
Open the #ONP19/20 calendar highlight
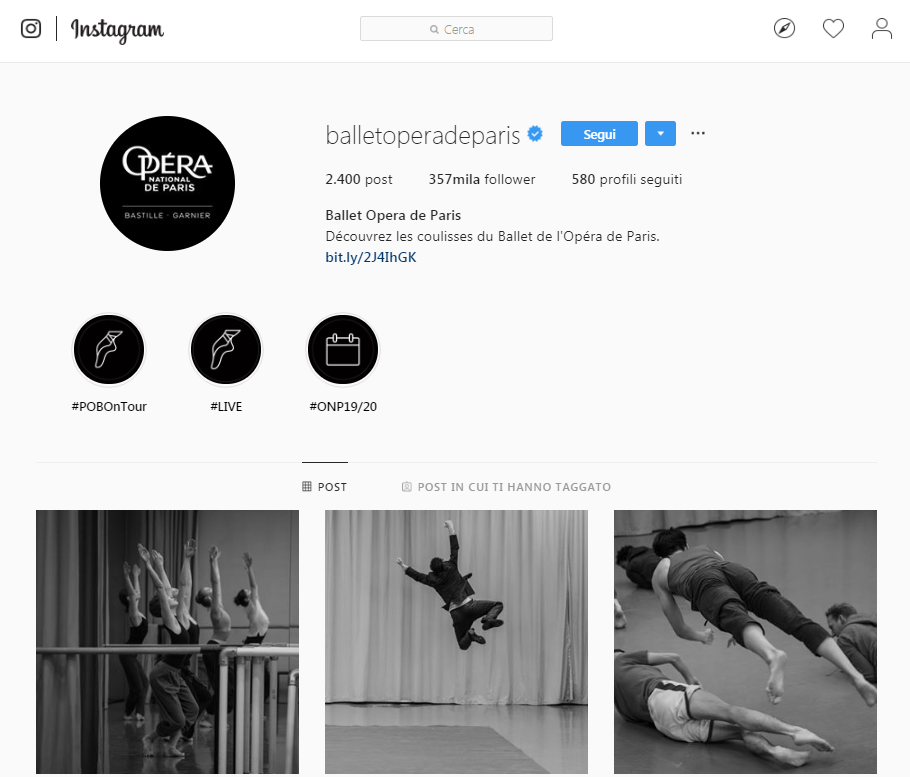tap(343, 350)
